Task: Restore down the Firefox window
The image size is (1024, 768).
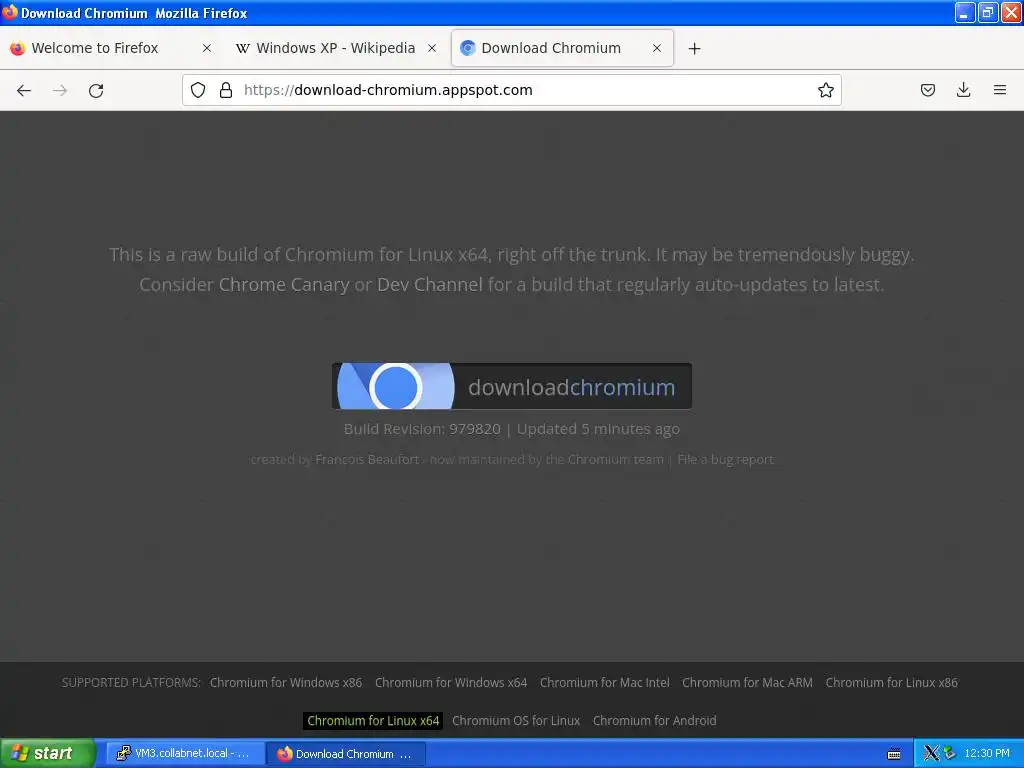Action: (988, 12)
